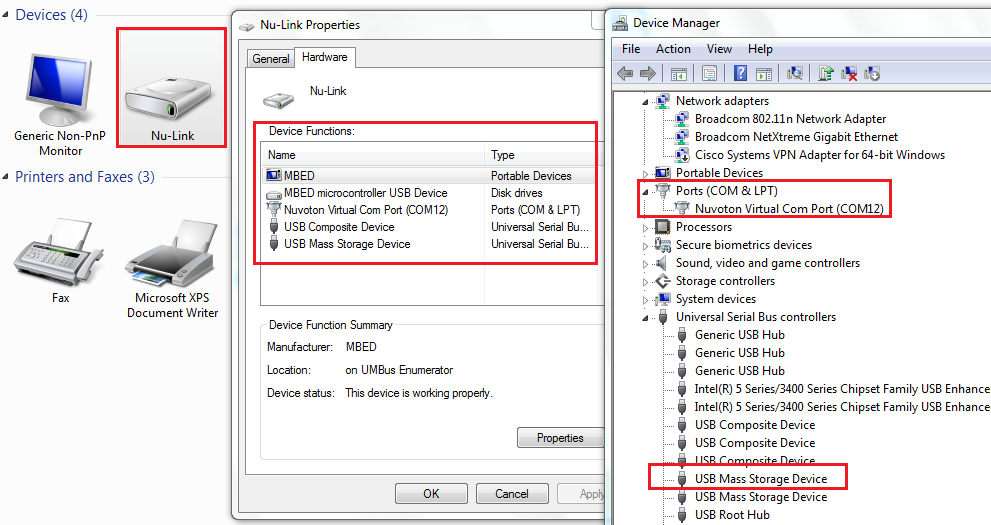Collapse the Universal Serial Bus controllers node
Image resolution: width=991 pixels, height=525 pixels.
(x=645, y=317)
